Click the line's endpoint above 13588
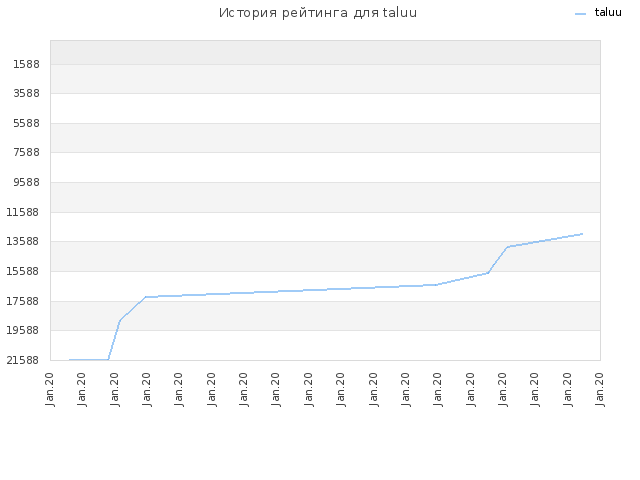Screen dimensions: 640x480 tap(582, 234)
